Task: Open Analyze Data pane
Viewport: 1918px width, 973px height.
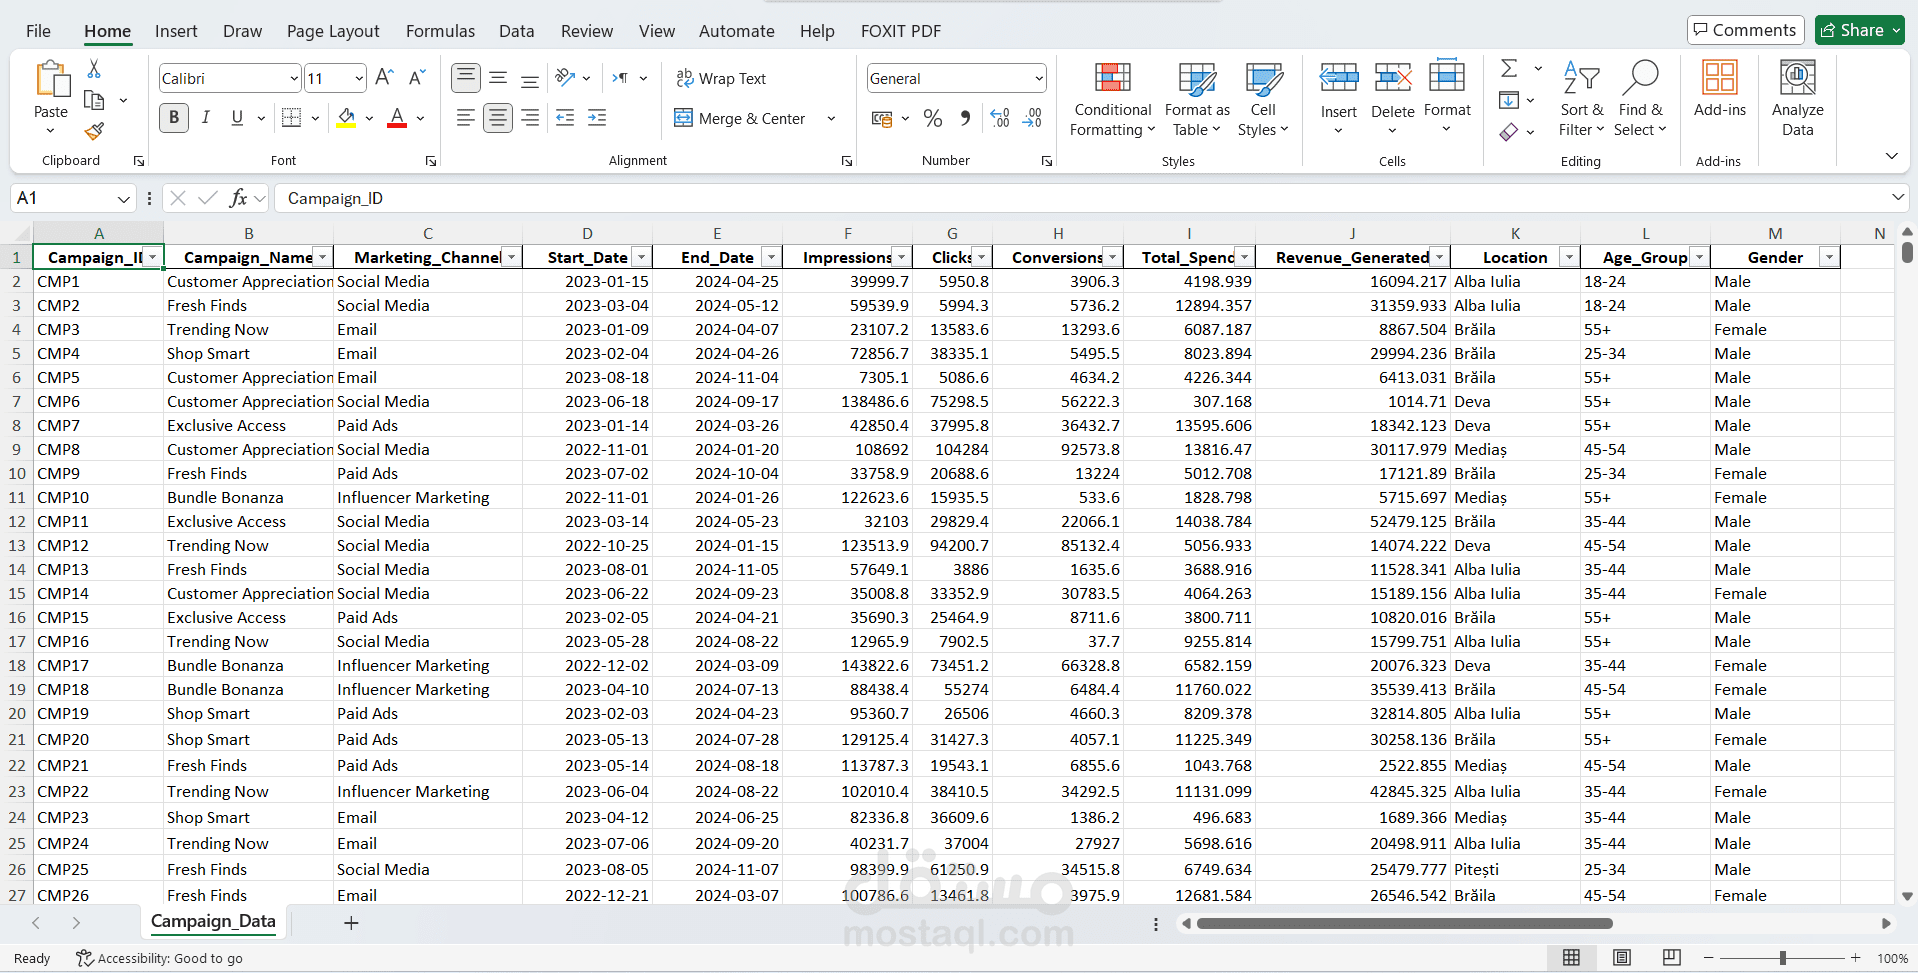Action: (x=1797, y=98)
